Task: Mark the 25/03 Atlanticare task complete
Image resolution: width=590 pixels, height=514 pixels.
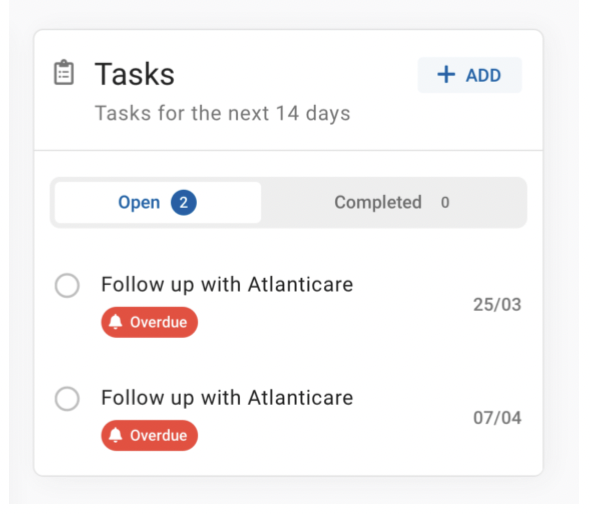Action: (x=67, y=286)
